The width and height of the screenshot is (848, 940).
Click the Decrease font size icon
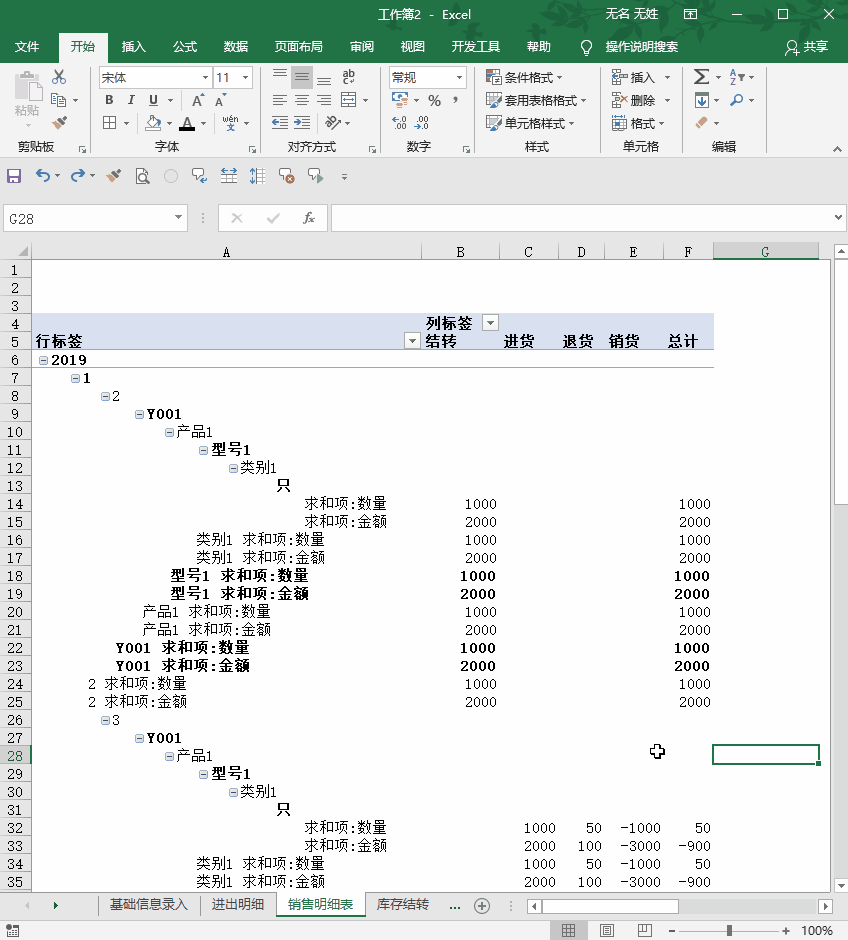point(220,100)
